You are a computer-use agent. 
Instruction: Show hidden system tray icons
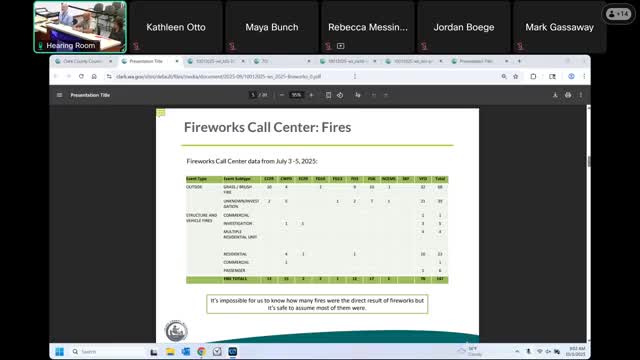[517, 351]
